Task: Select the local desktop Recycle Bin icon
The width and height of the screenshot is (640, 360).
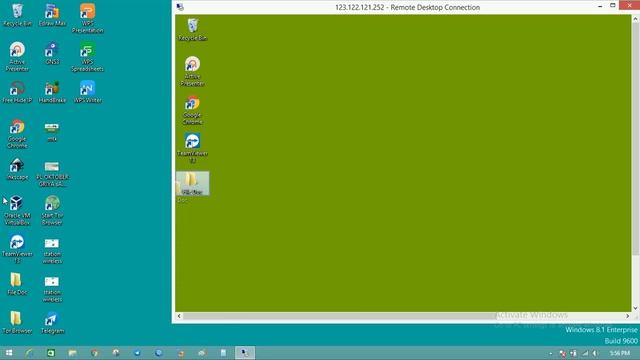Action: (x=17, y=15)
